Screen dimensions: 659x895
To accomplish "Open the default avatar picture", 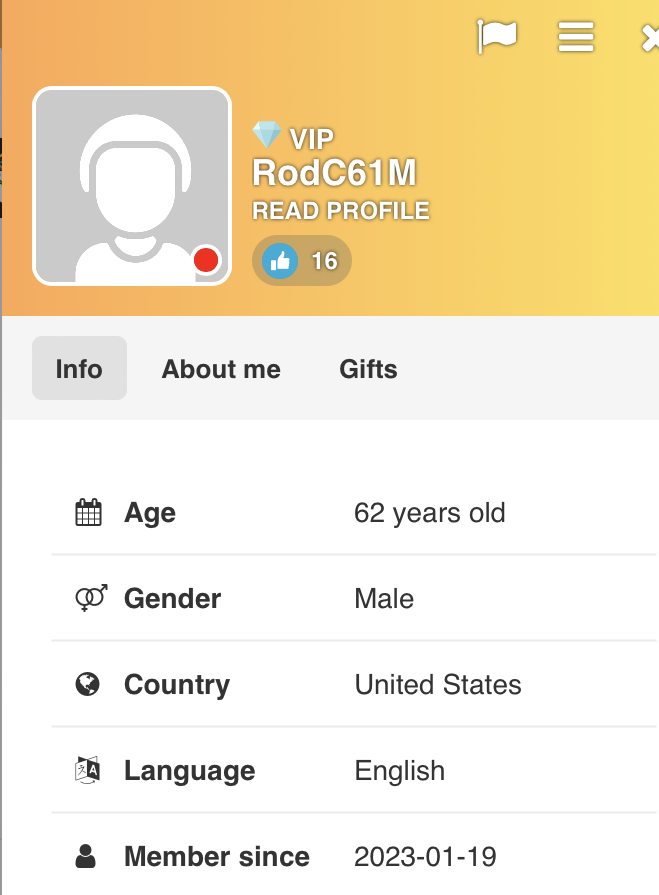I will click(x=132, y=186).
